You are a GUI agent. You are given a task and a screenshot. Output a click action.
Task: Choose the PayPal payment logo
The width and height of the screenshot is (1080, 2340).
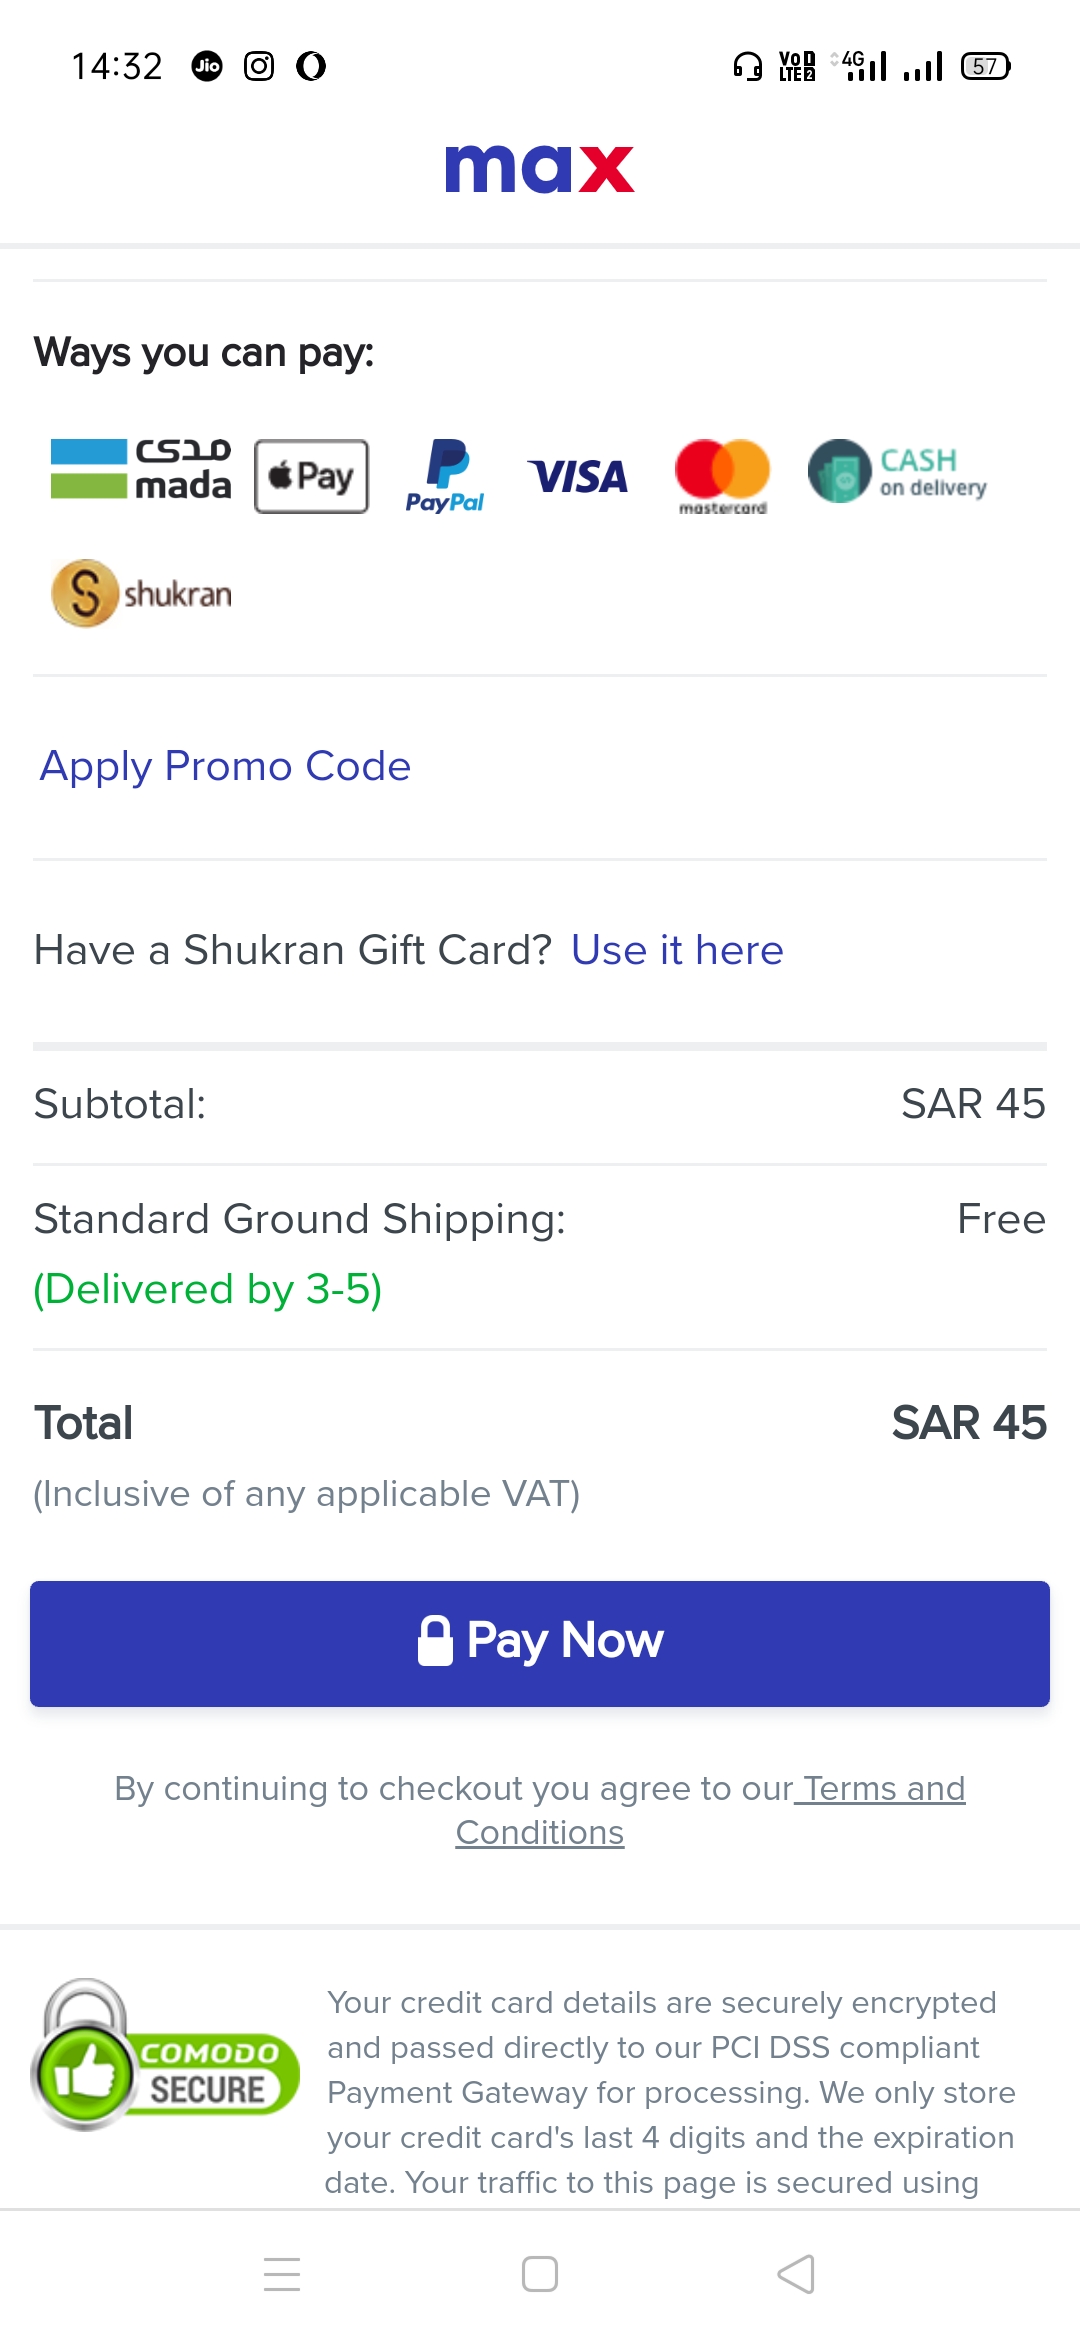click(x=445, y=476)
